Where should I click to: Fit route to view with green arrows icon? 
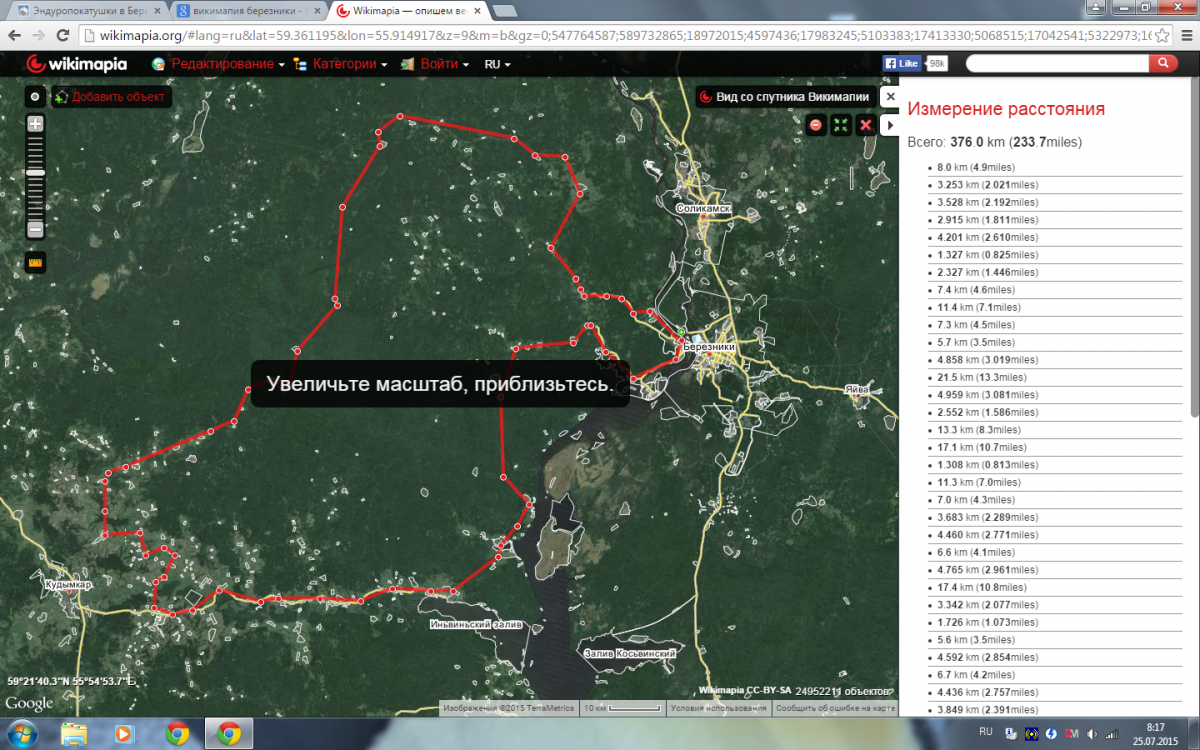coord(841,125)
